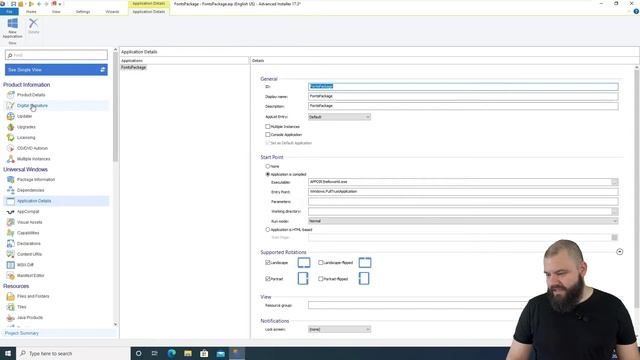Click the Parameters input field

point(463,202)
